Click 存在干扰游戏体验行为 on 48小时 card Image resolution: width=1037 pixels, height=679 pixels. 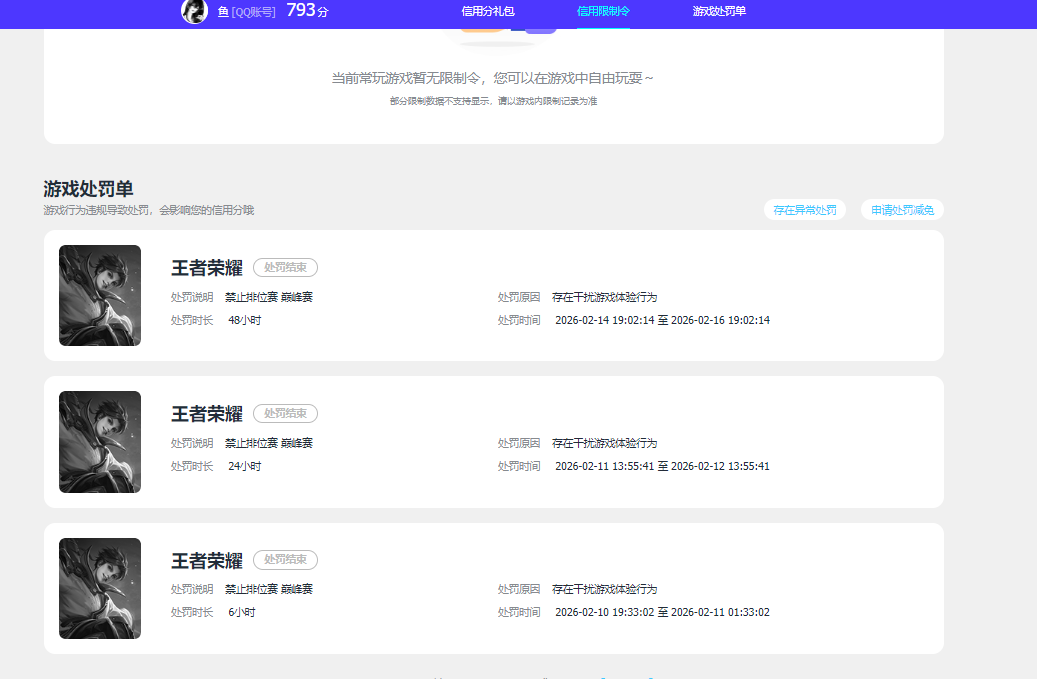(x=604, y=297)
